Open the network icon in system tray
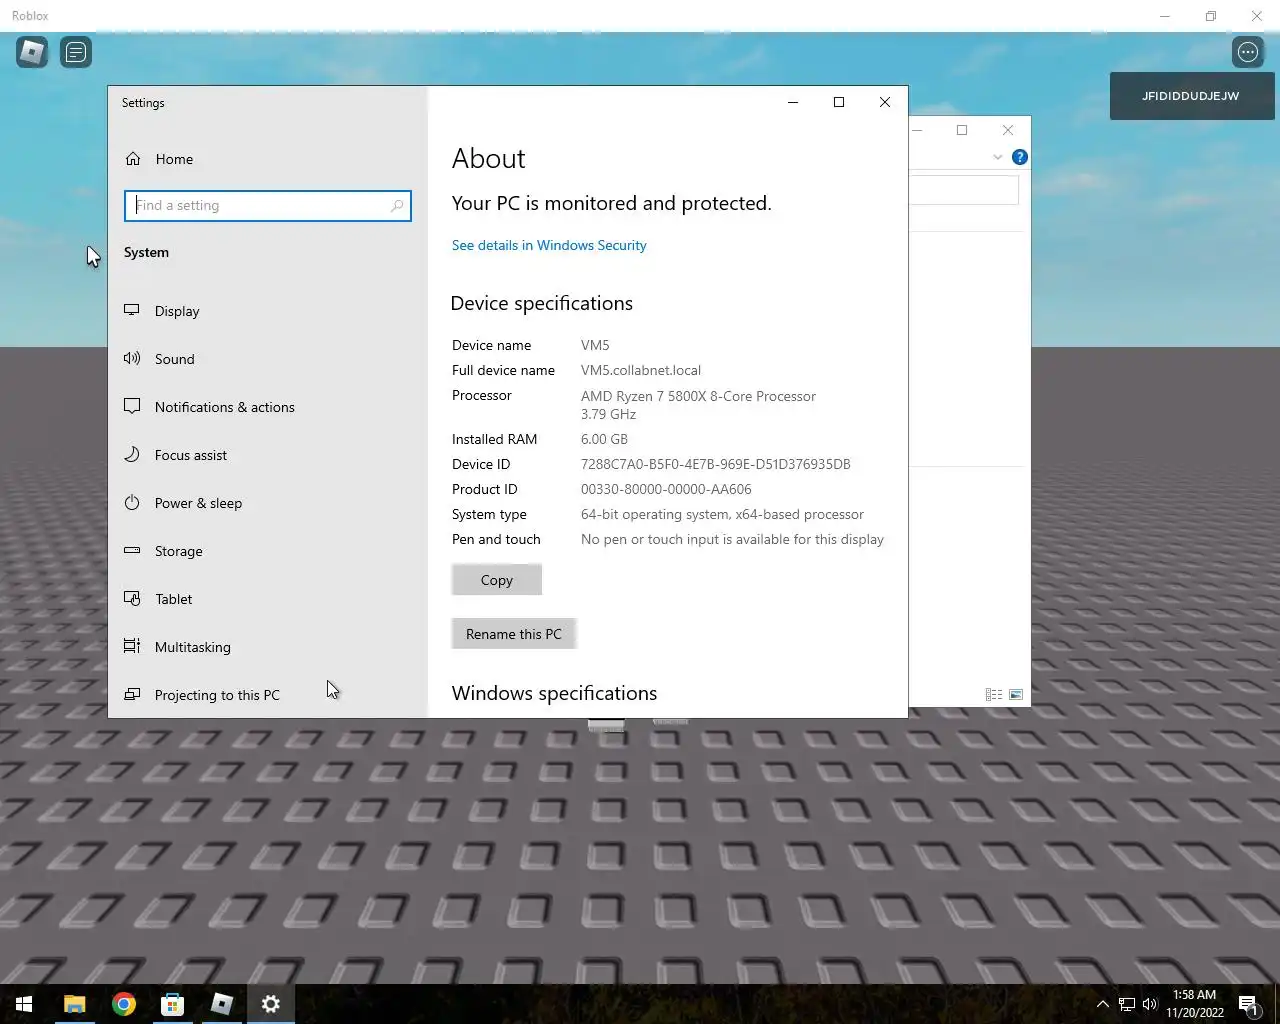This screenshot has width=1280, height=1024. [1126, 1004]
